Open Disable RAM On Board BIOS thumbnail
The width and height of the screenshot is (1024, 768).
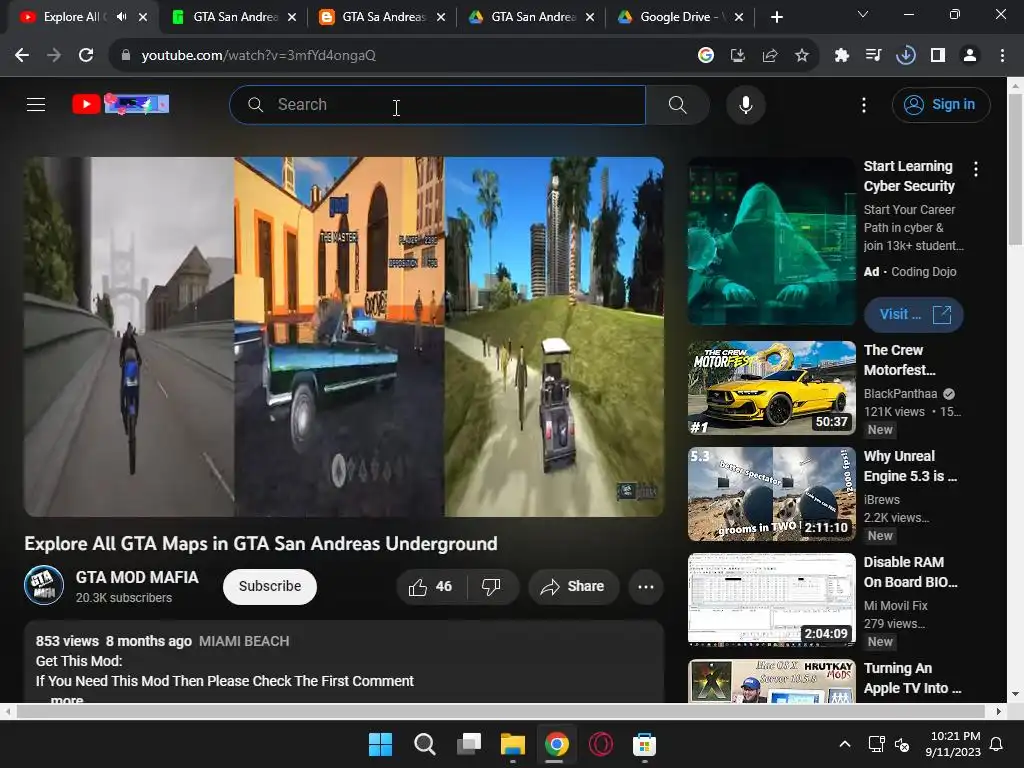click(772, 600)
